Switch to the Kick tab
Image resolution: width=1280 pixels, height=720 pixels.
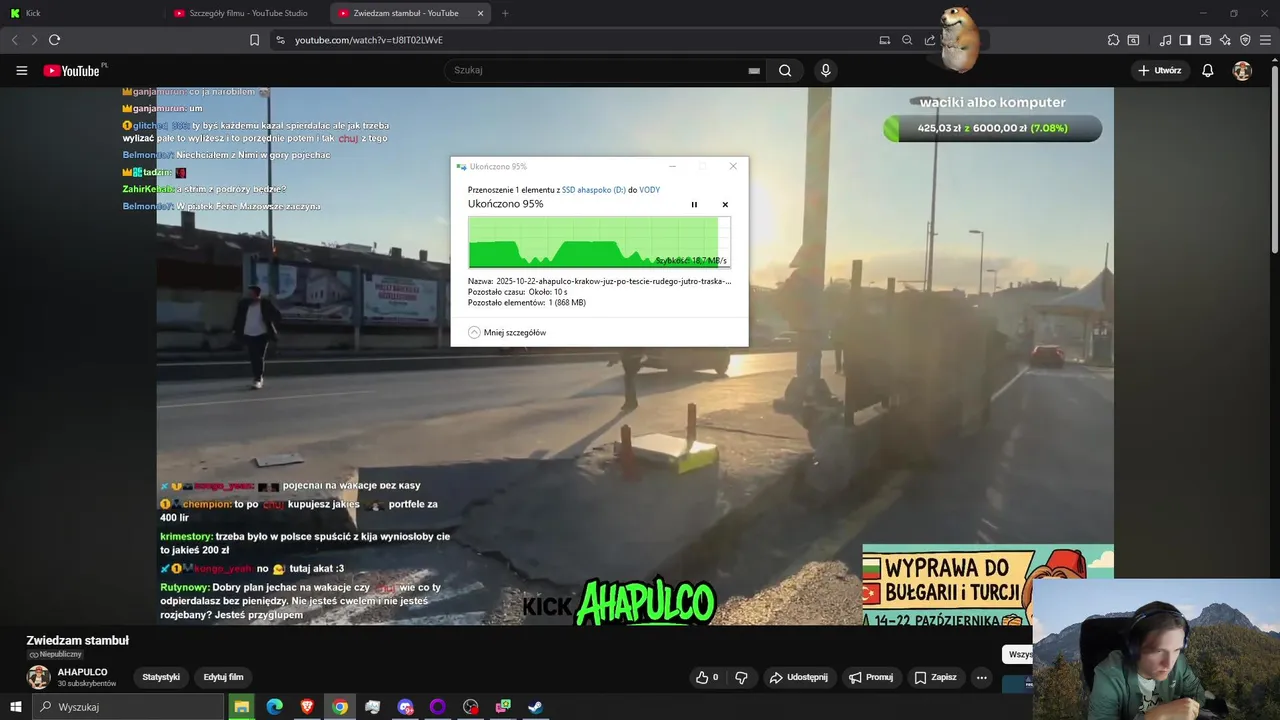[x=80, y=13]
